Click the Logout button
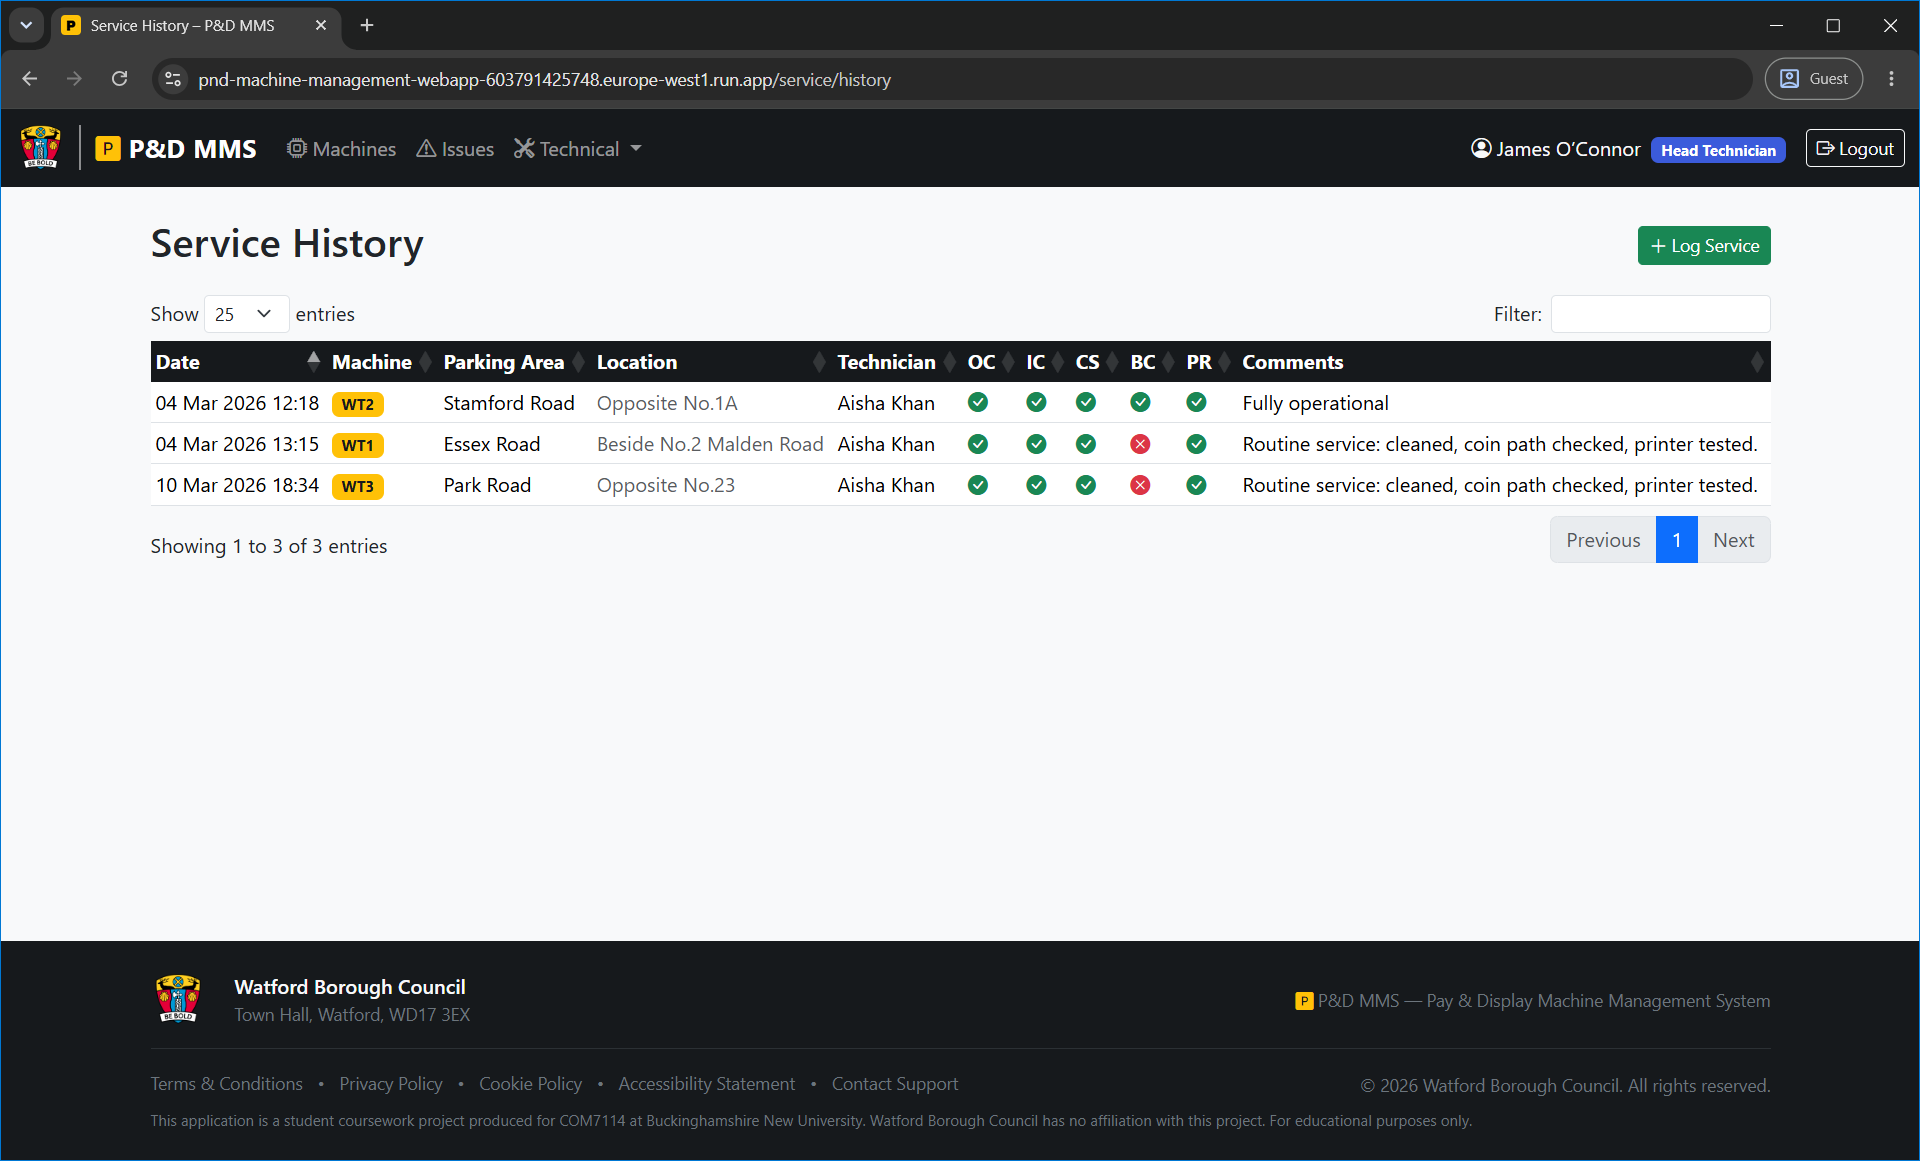The width and height of the screenshot is (1920, 1161). pyautogui.click(x=1855, y=149)
